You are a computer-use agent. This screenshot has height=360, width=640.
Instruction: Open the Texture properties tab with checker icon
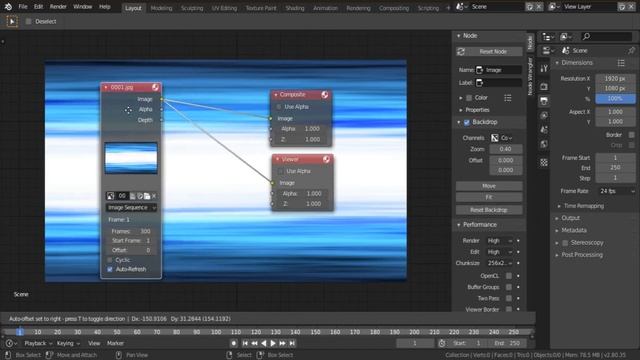pyautogui.click(x=544, y=162)
